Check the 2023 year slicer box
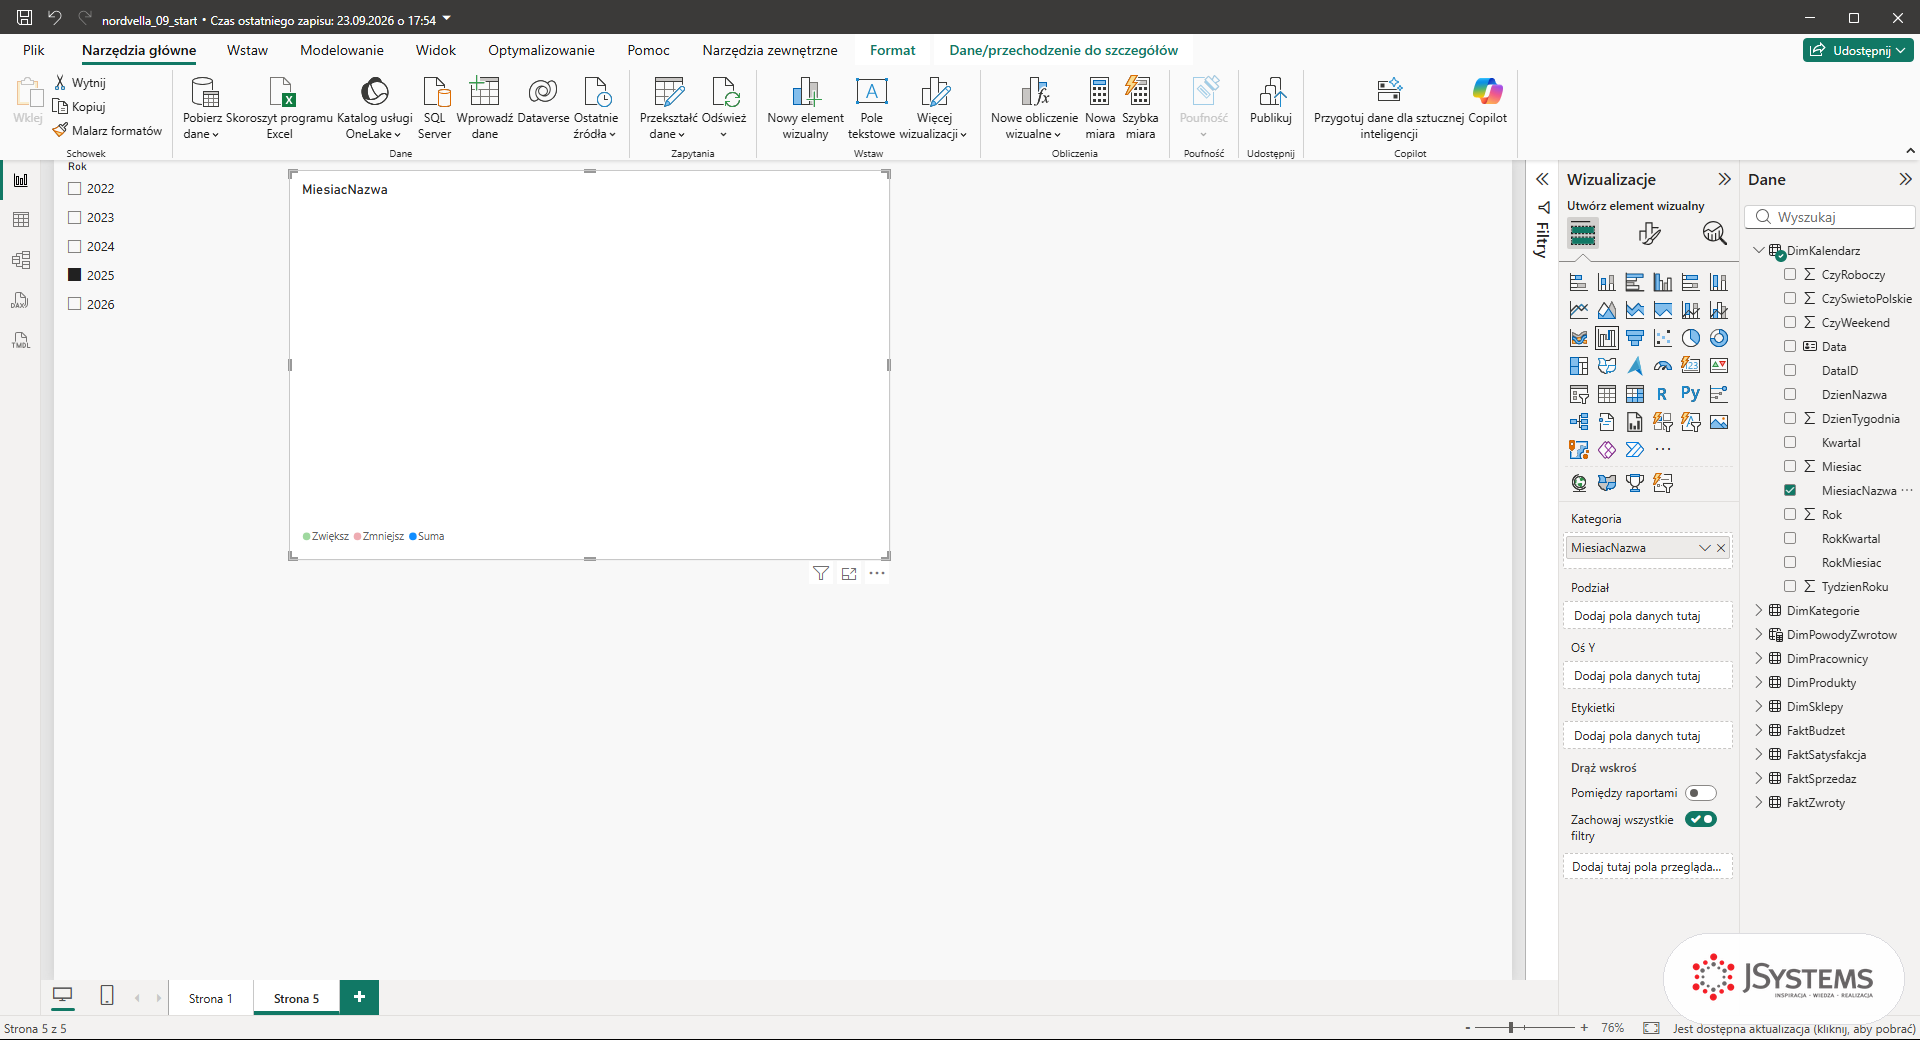Screen dimensions: 1920x1040 [74, 217]
